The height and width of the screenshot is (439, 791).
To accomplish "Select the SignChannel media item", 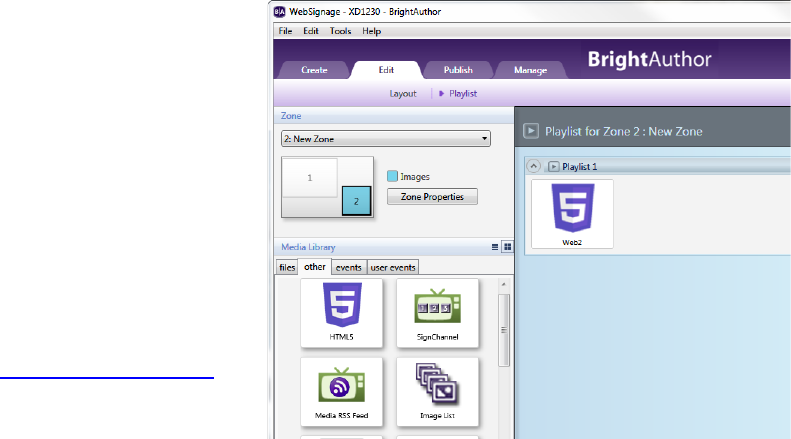I will pyautogui.click(x=437, y=313).
